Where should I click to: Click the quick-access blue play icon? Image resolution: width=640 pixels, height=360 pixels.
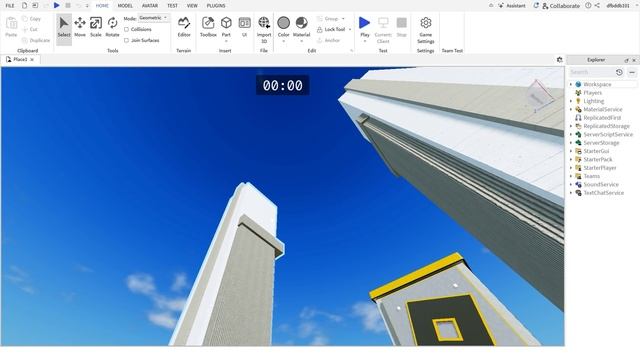point(56,5)
